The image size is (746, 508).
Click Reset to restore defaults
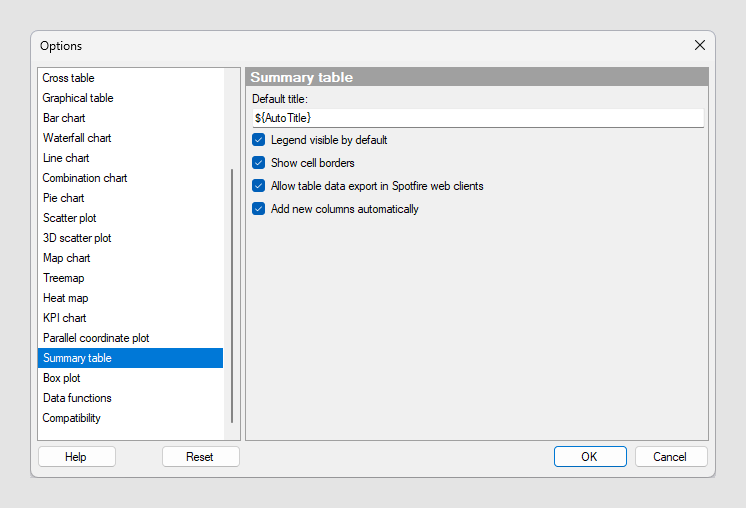point(200,457)
